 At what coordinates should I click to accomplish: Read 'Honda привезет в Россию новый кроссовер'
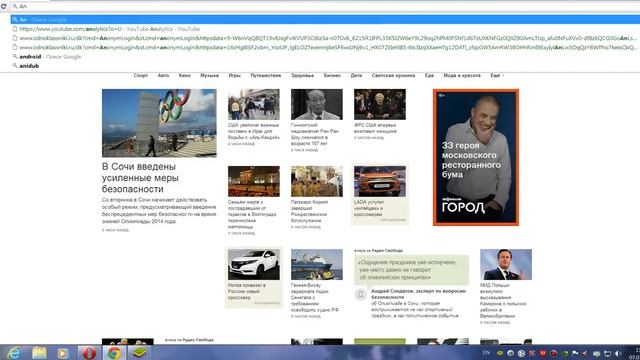point(247,291)
